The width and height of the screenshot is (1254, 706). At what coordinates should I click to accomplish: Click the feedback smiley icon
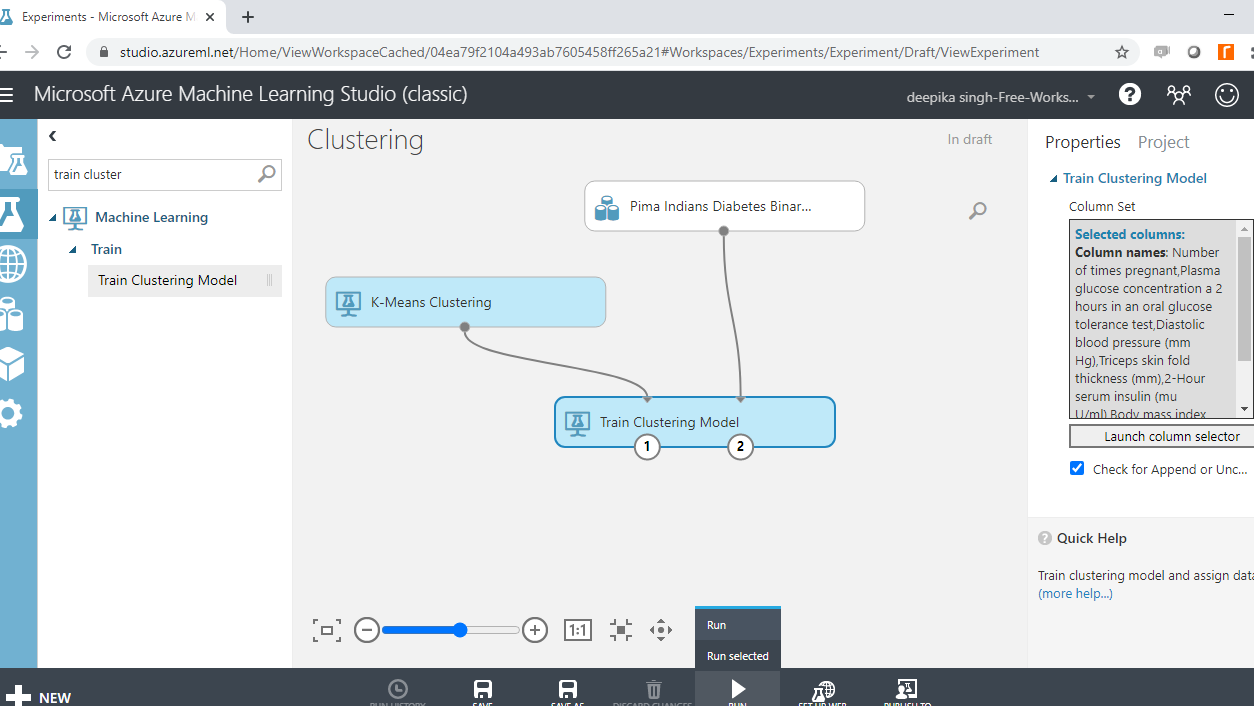[1227, 94]
